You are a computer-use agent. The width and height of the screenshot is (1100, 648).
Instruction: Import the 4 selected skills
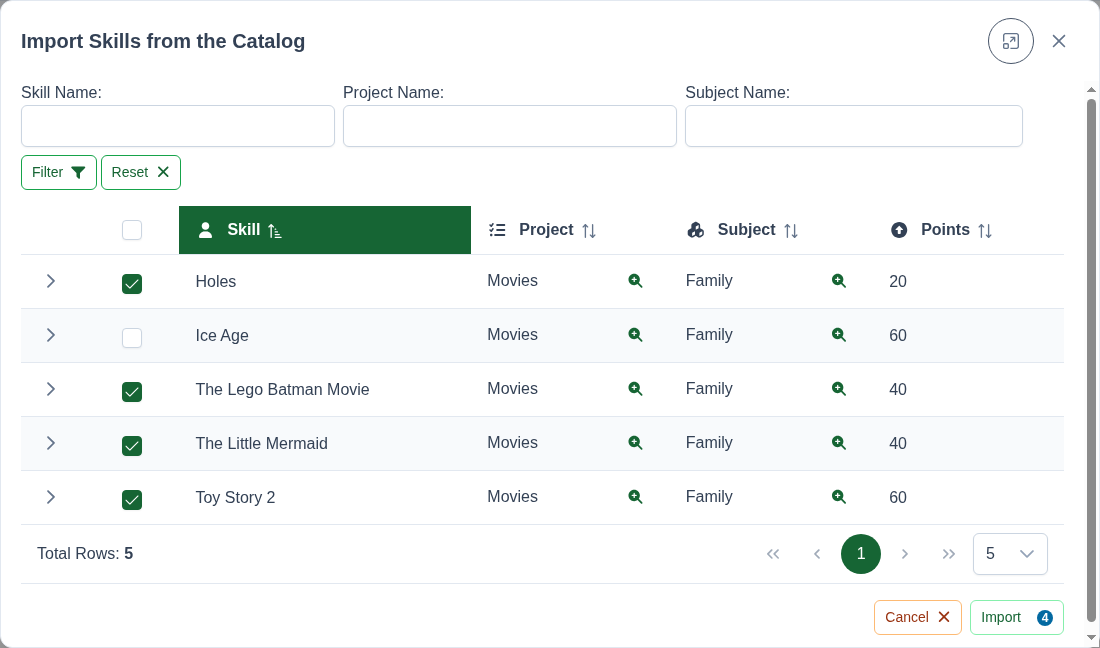tap(1017, 617)
